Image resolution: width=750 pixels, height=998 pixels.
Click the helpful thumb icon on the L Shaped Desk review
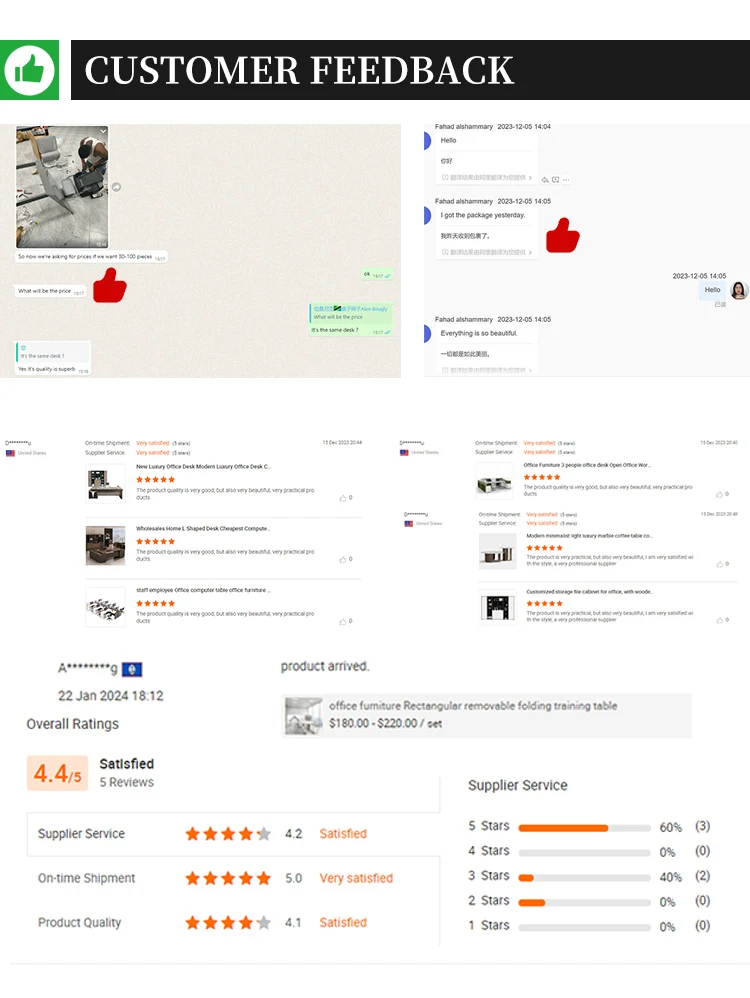point(343,559)
